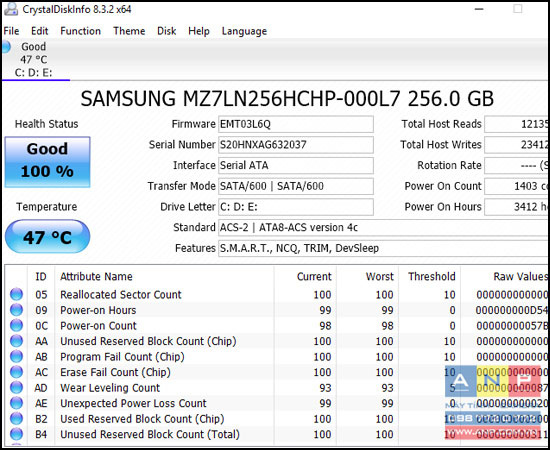Viewport: 550px width, 450px height.
Task: Click the Transfer Mode field SATA/600
Action: (296, 186)
